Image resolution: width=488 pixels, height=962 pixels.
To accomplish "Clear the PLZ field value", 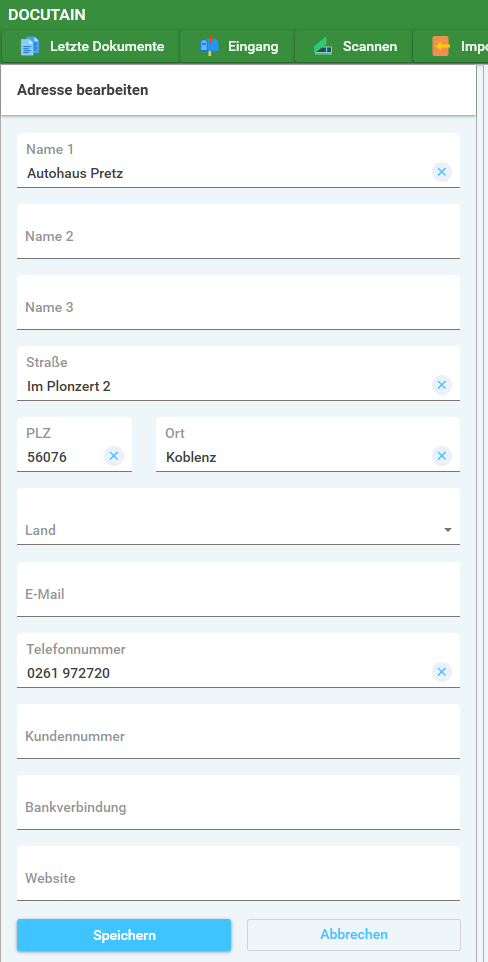I will [x=114, y=456].
